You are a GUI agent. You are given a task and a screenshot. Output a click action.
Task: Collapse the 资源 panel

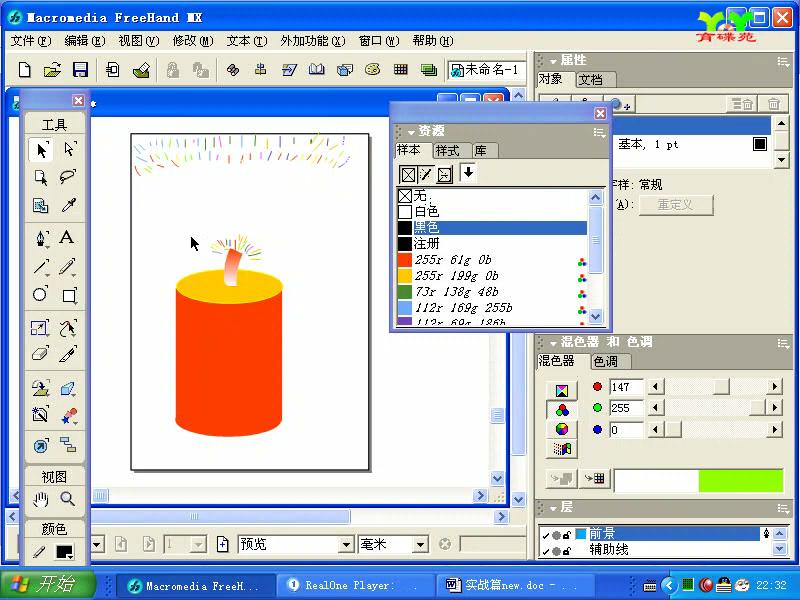(411, 132)
